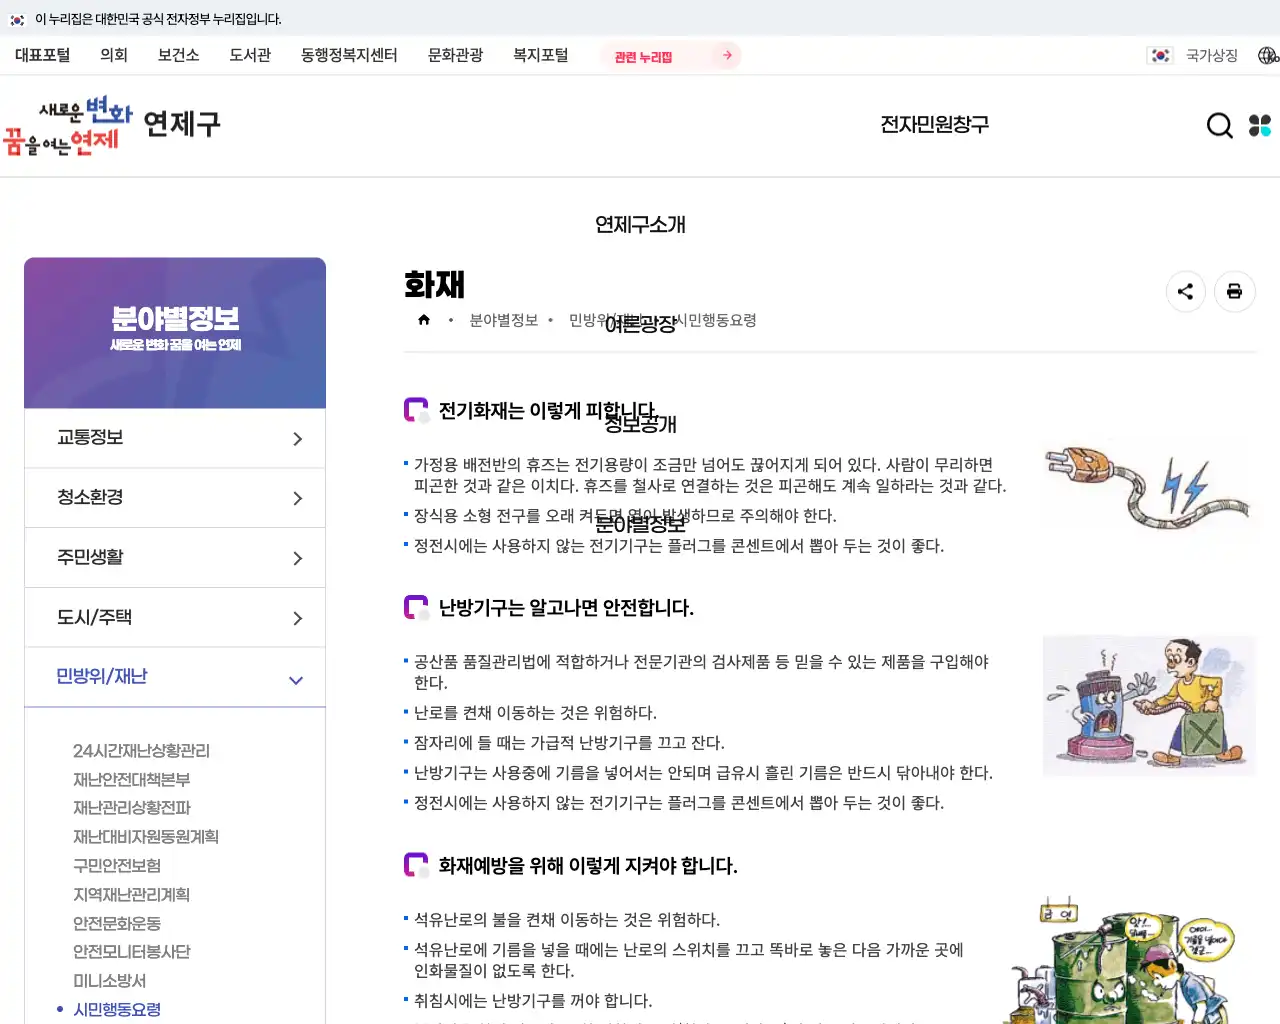Open the site search magnifier icon
The image size is (1280, 1024).
point(1219,126)
